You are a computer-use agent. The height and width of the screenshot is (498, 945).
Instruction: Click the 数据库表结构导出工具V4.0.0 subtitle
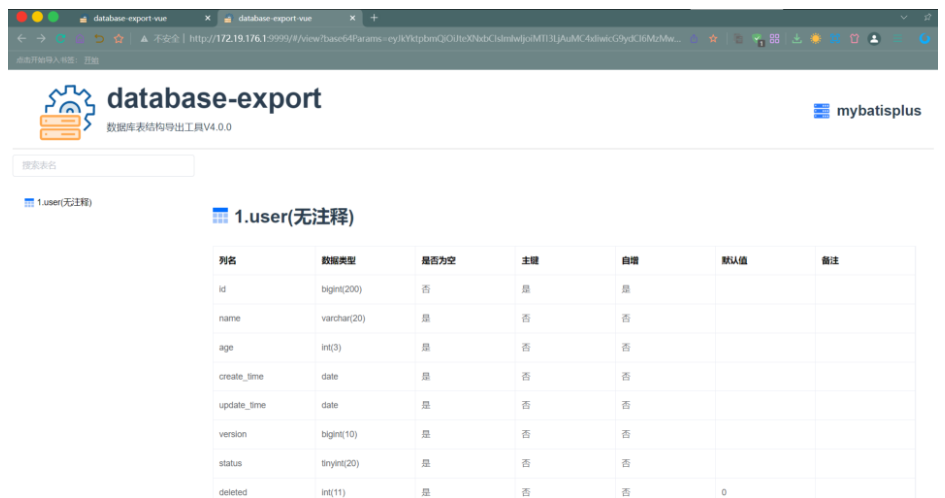[x=169, y=127]
